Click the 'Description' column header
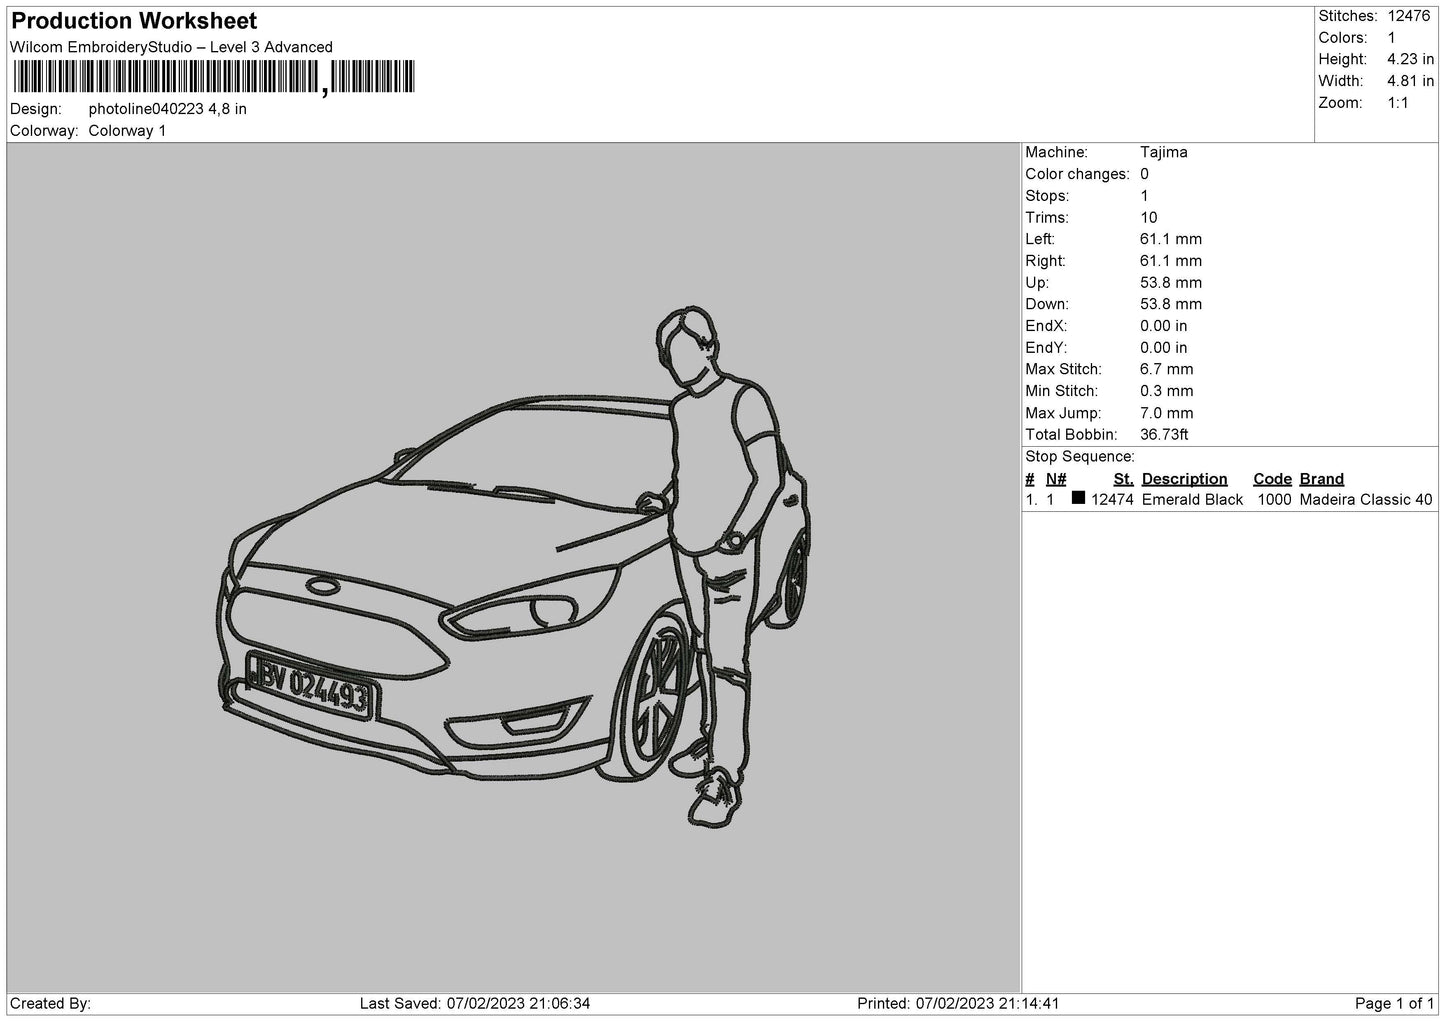 click(x=1184, y=479)
